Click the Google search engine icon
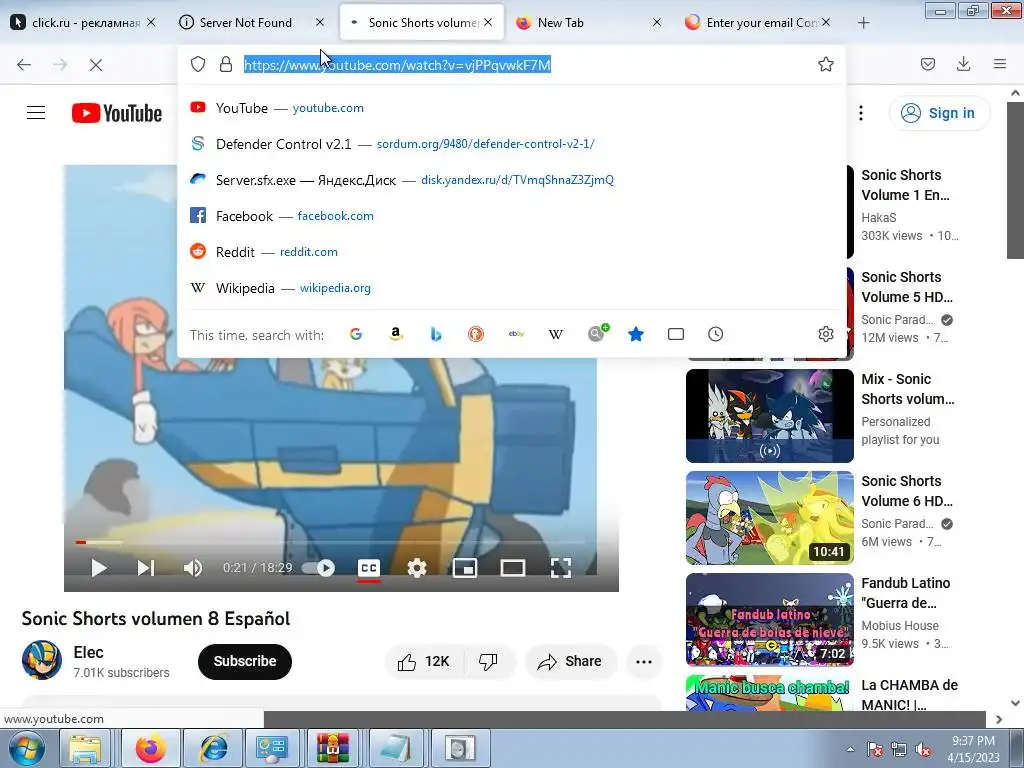 [356, 334]
